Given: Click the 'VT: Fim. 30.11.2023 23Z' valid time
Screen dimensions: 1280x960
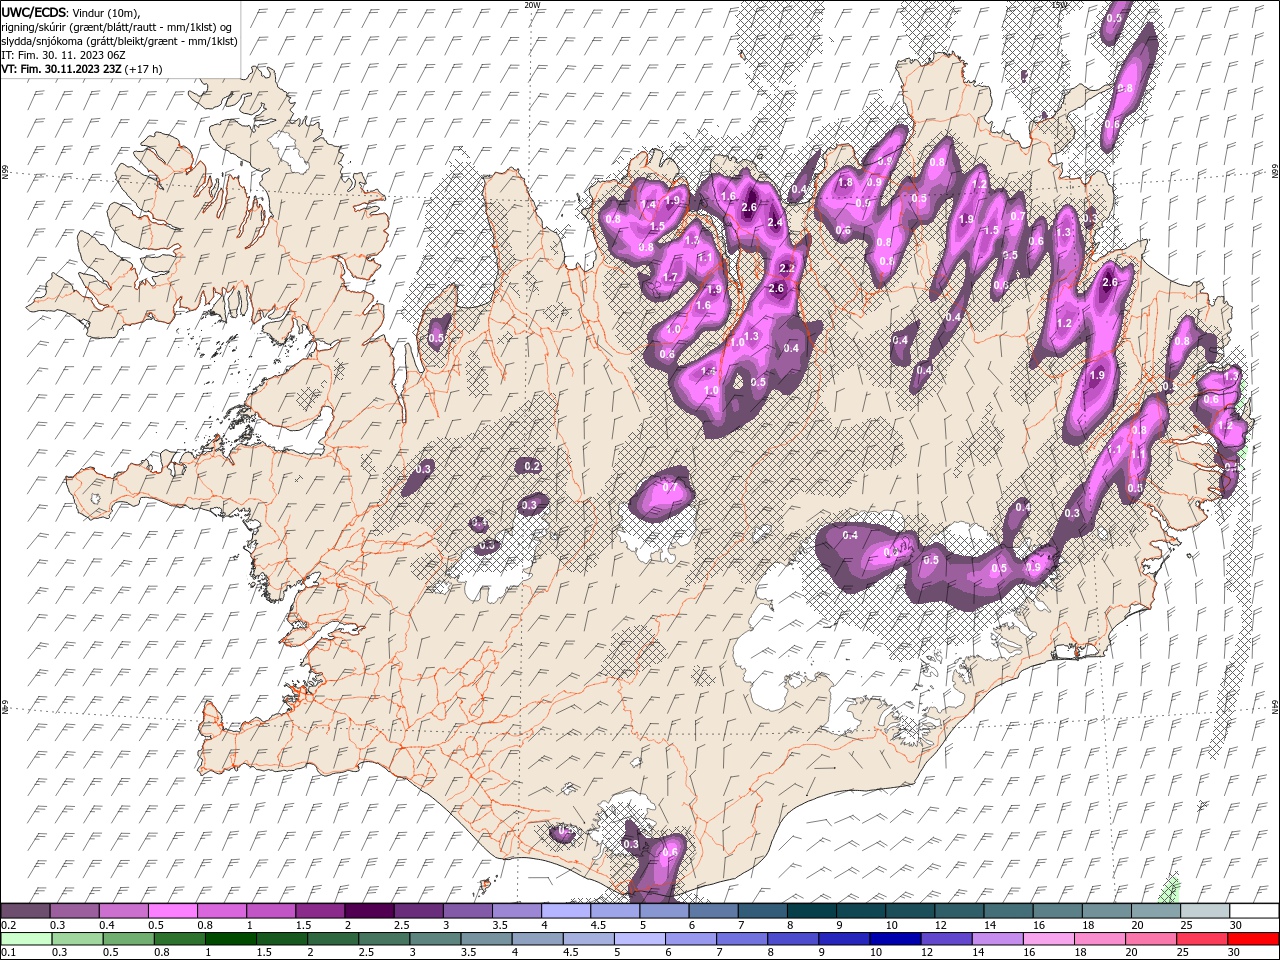Looking at the screenshot, I should tap(62, 69).
